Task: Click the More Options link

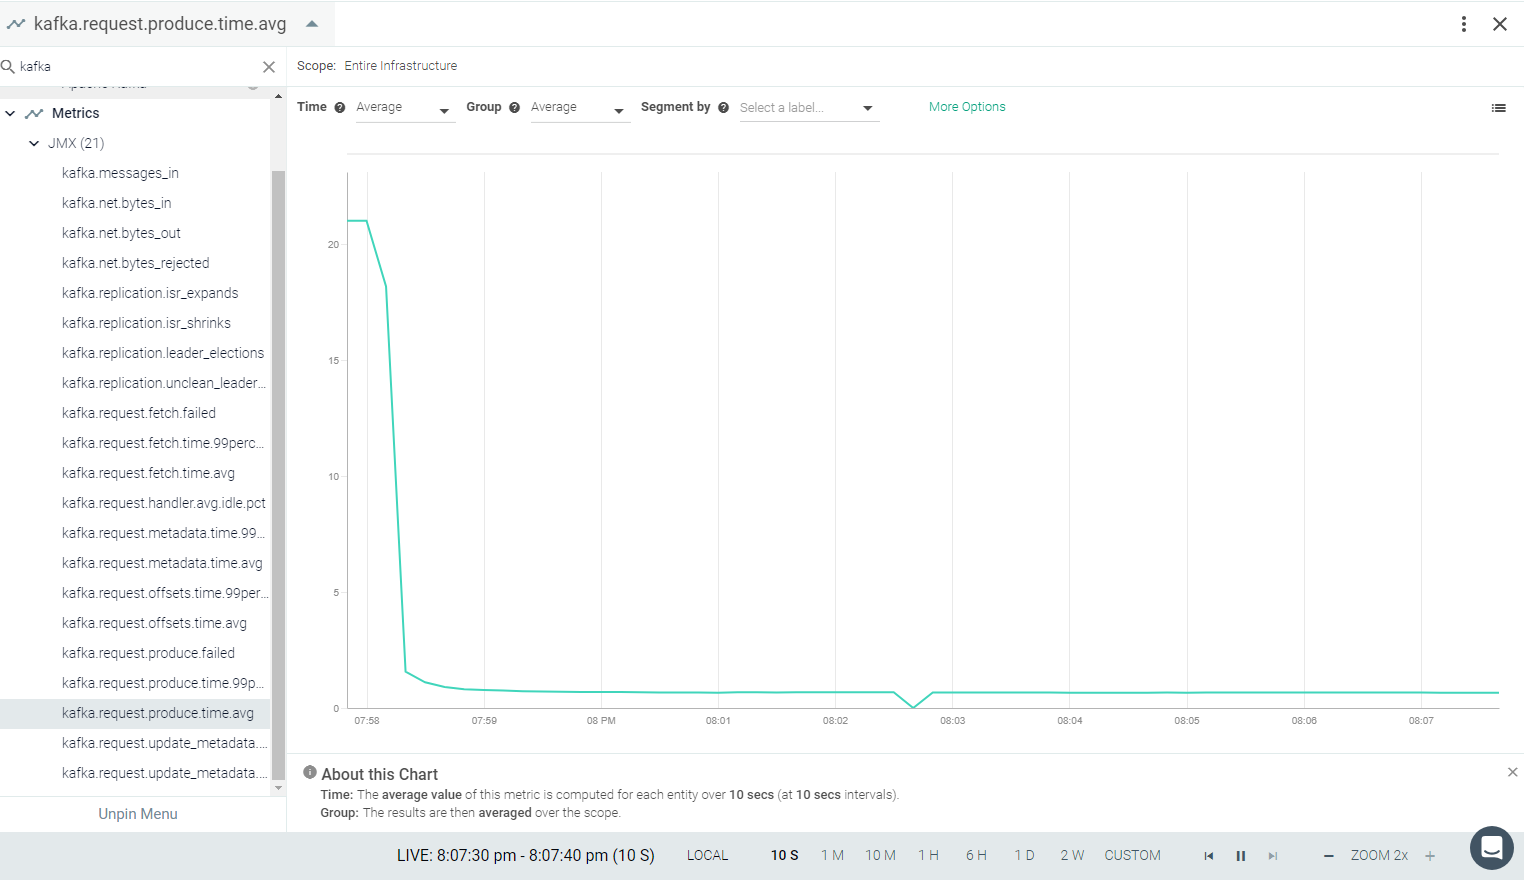Action: (967, 107)
